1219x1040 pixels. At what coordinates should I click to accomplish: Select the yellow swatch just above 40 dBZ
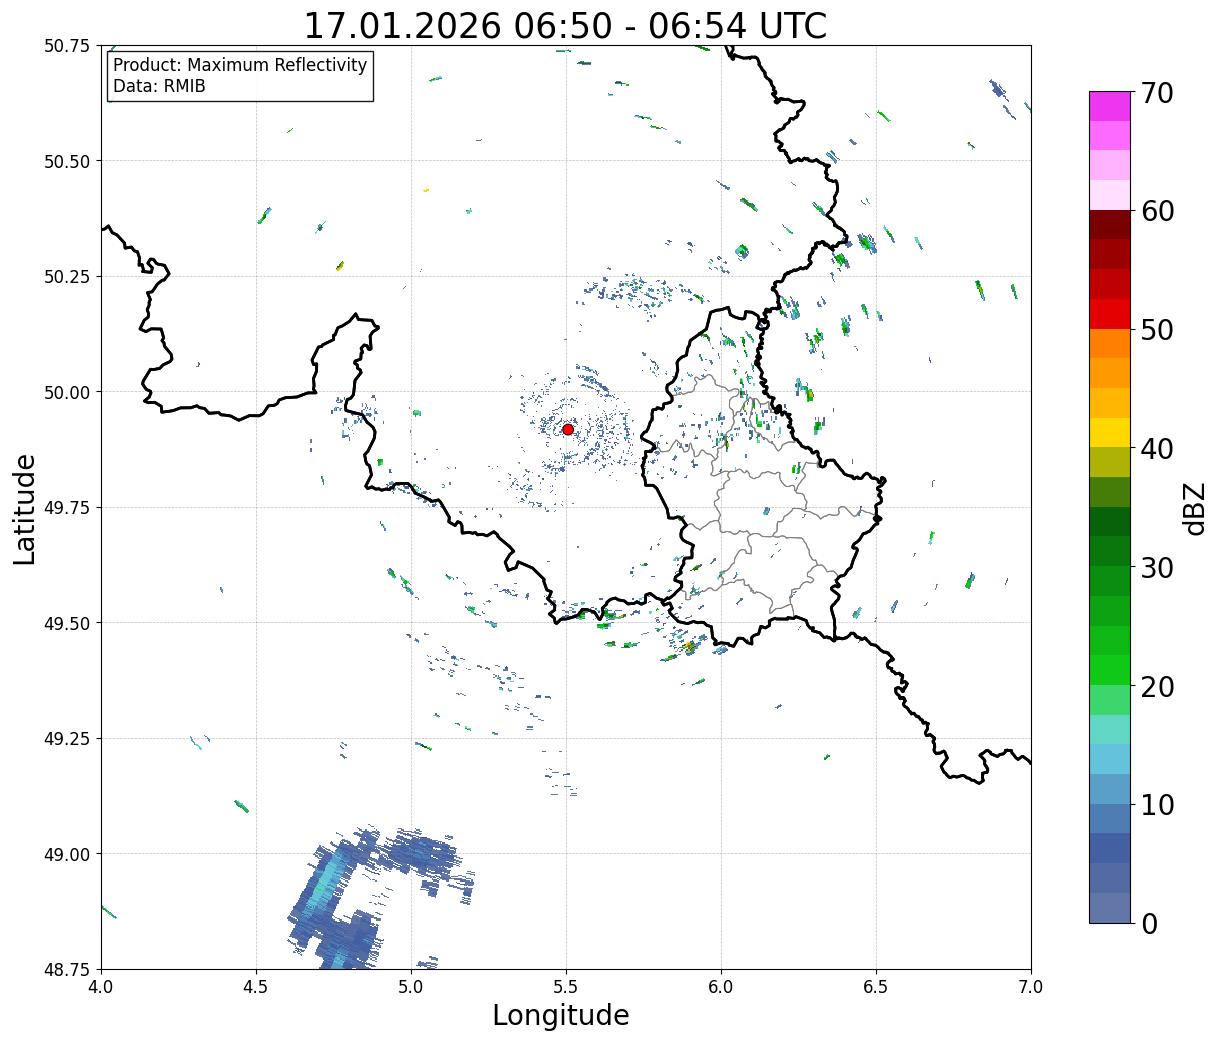tap(1110, 432)
